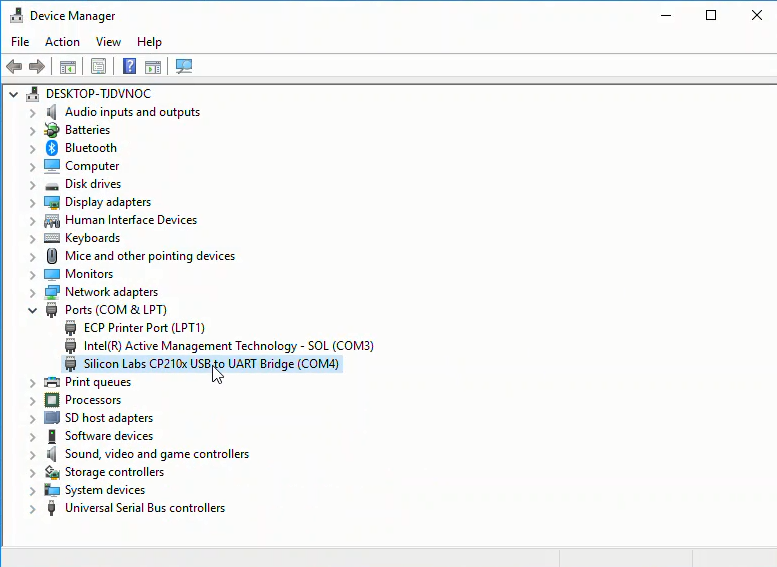Select the Monitors category label
Viewport: 777px width, 567px height.
[x=89, y=274]
